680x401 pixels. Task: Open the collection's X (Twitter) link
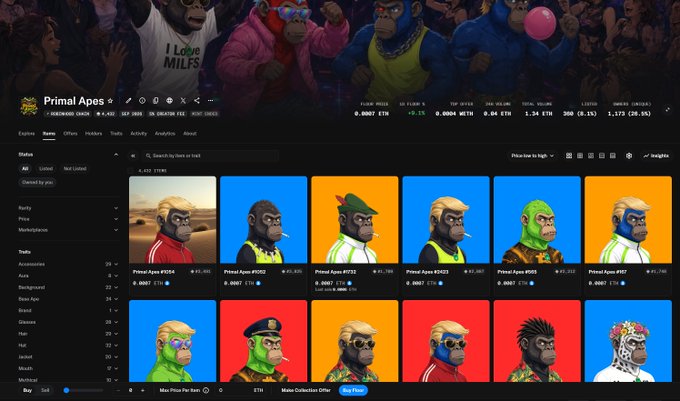coord(183,101)
